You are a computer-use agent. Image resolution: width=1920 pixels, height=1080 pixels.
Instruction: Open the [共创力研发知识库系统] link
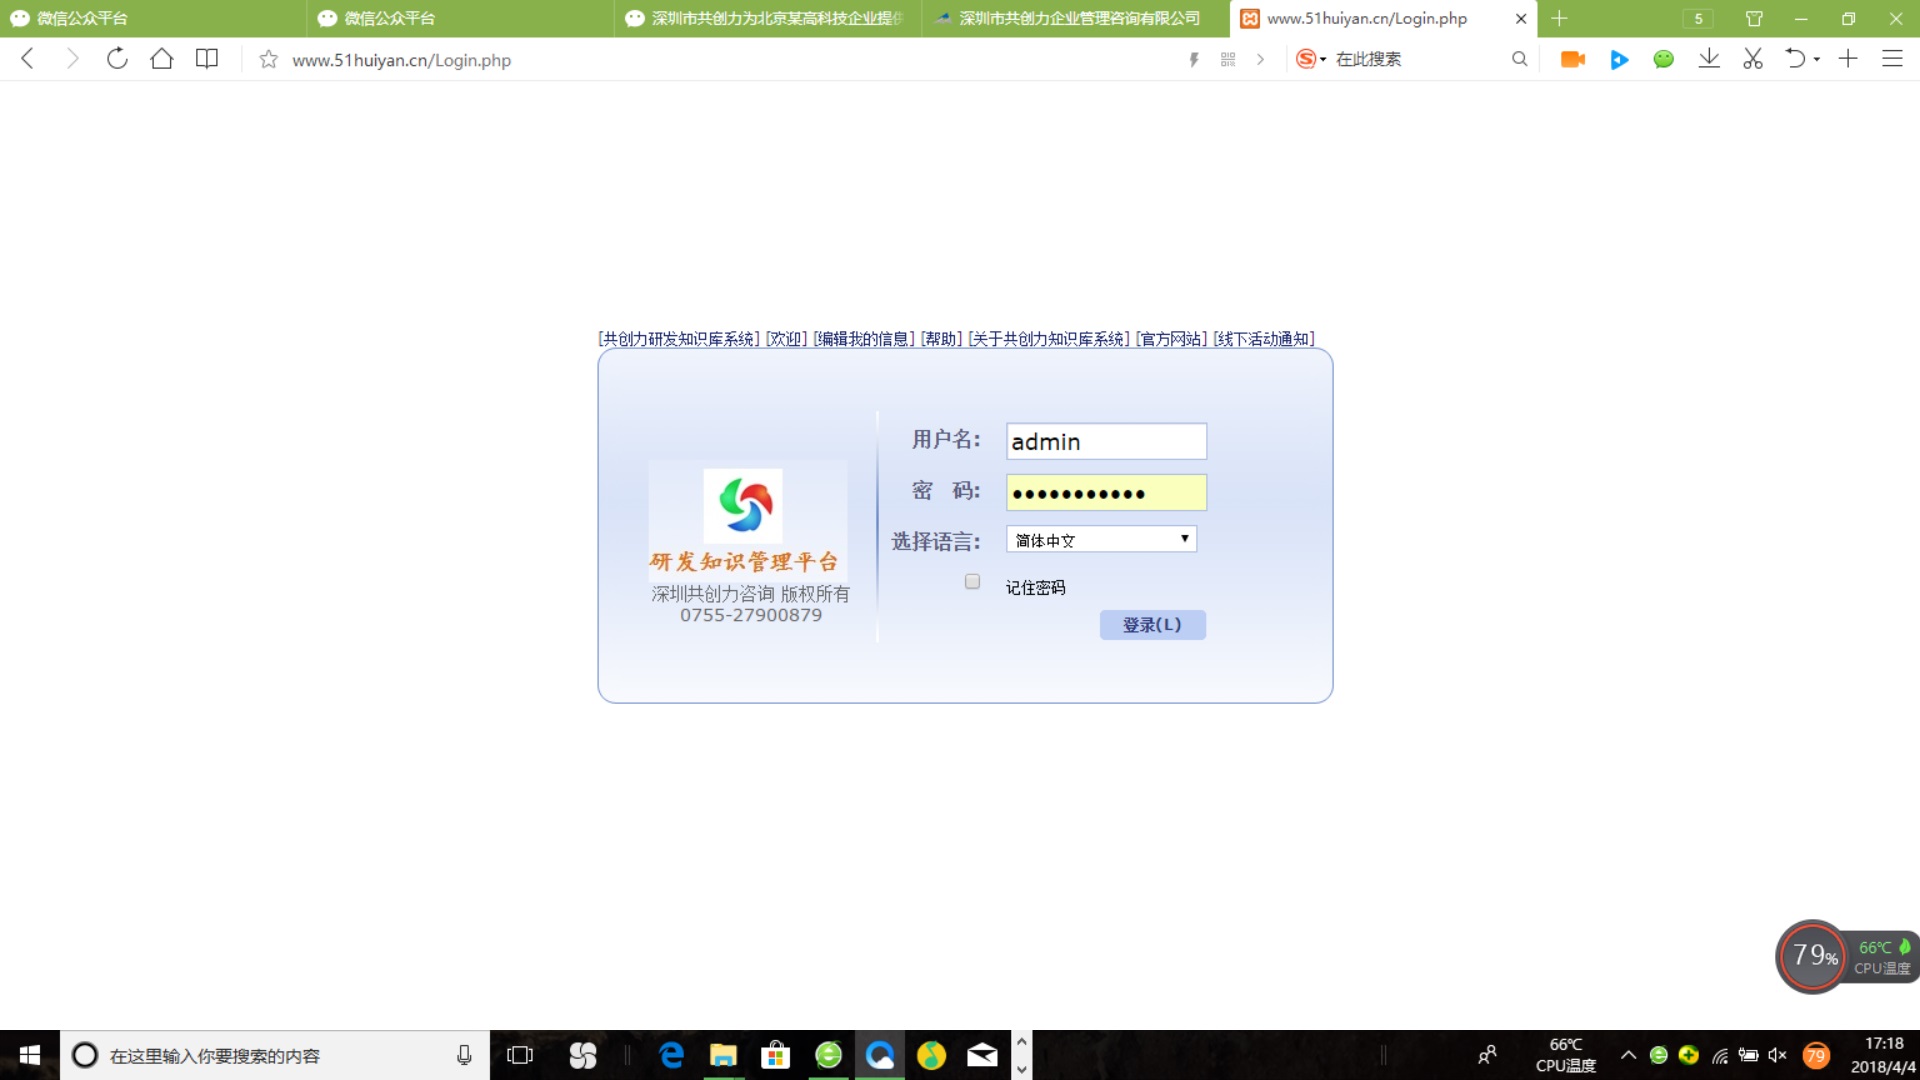pos(679,339)
